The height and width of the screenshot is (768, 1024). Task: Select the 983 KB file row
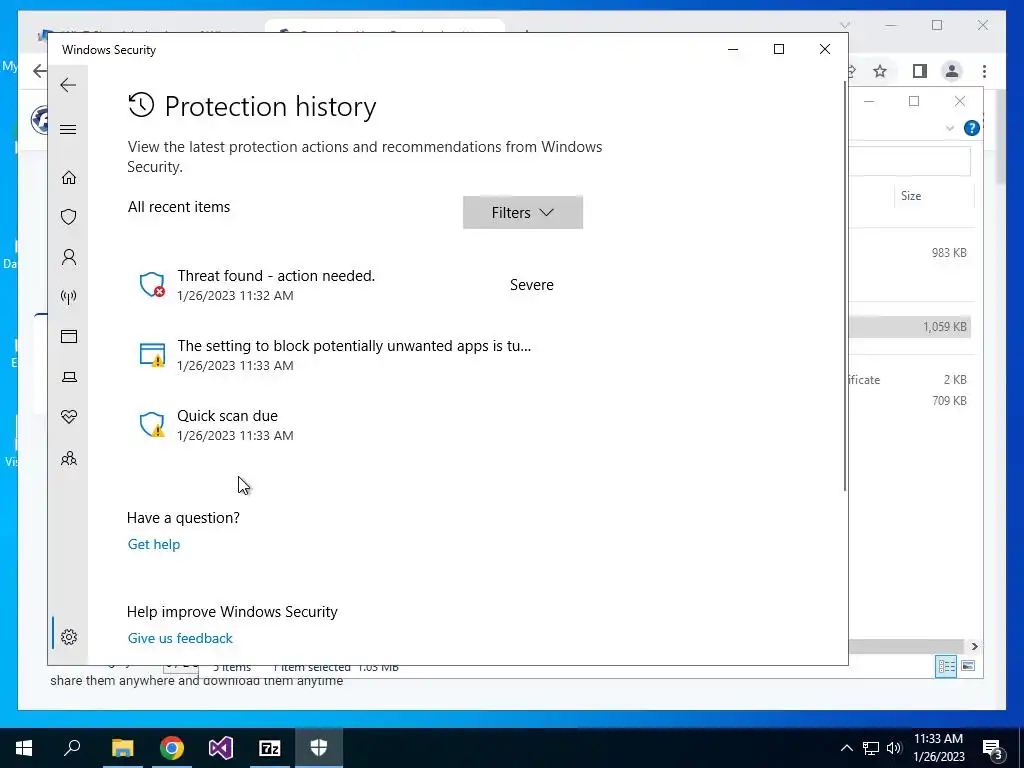pyautogui.click(x=910, y=253)
